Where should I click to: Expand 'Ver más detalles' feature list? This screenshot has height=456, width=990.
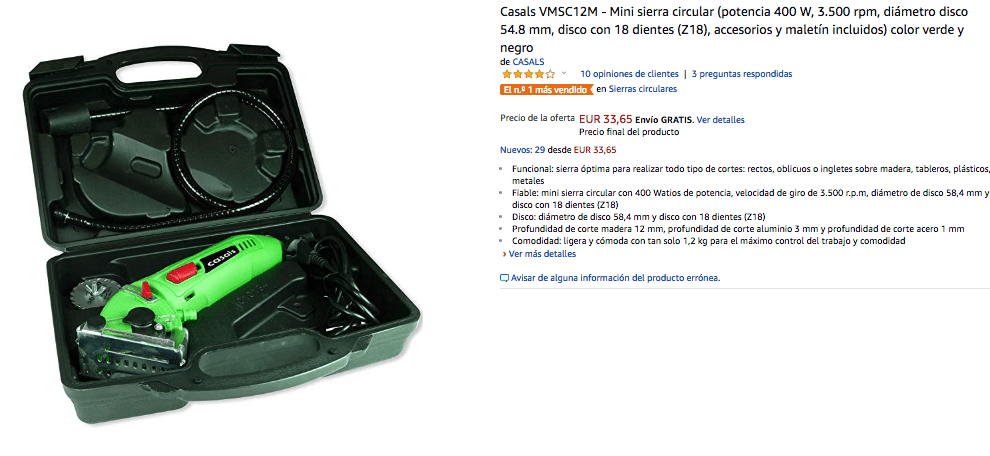click(x=542, y=254)
